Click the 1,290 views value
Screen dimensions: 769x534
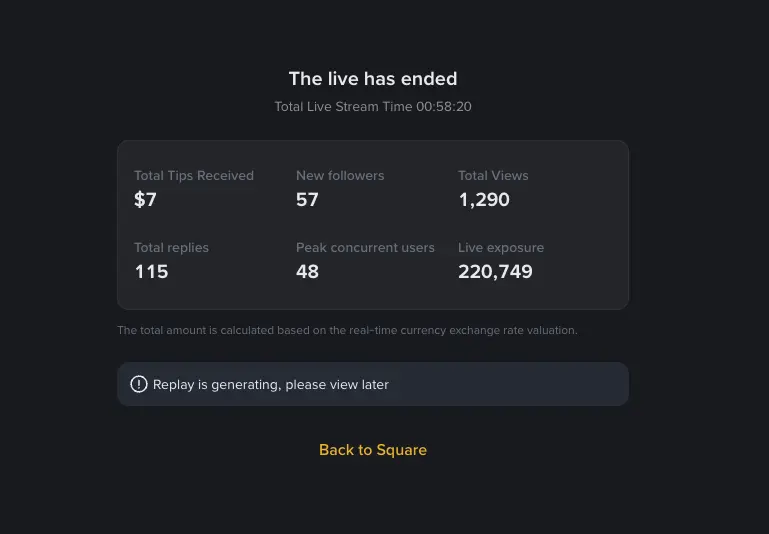(484, 200)
